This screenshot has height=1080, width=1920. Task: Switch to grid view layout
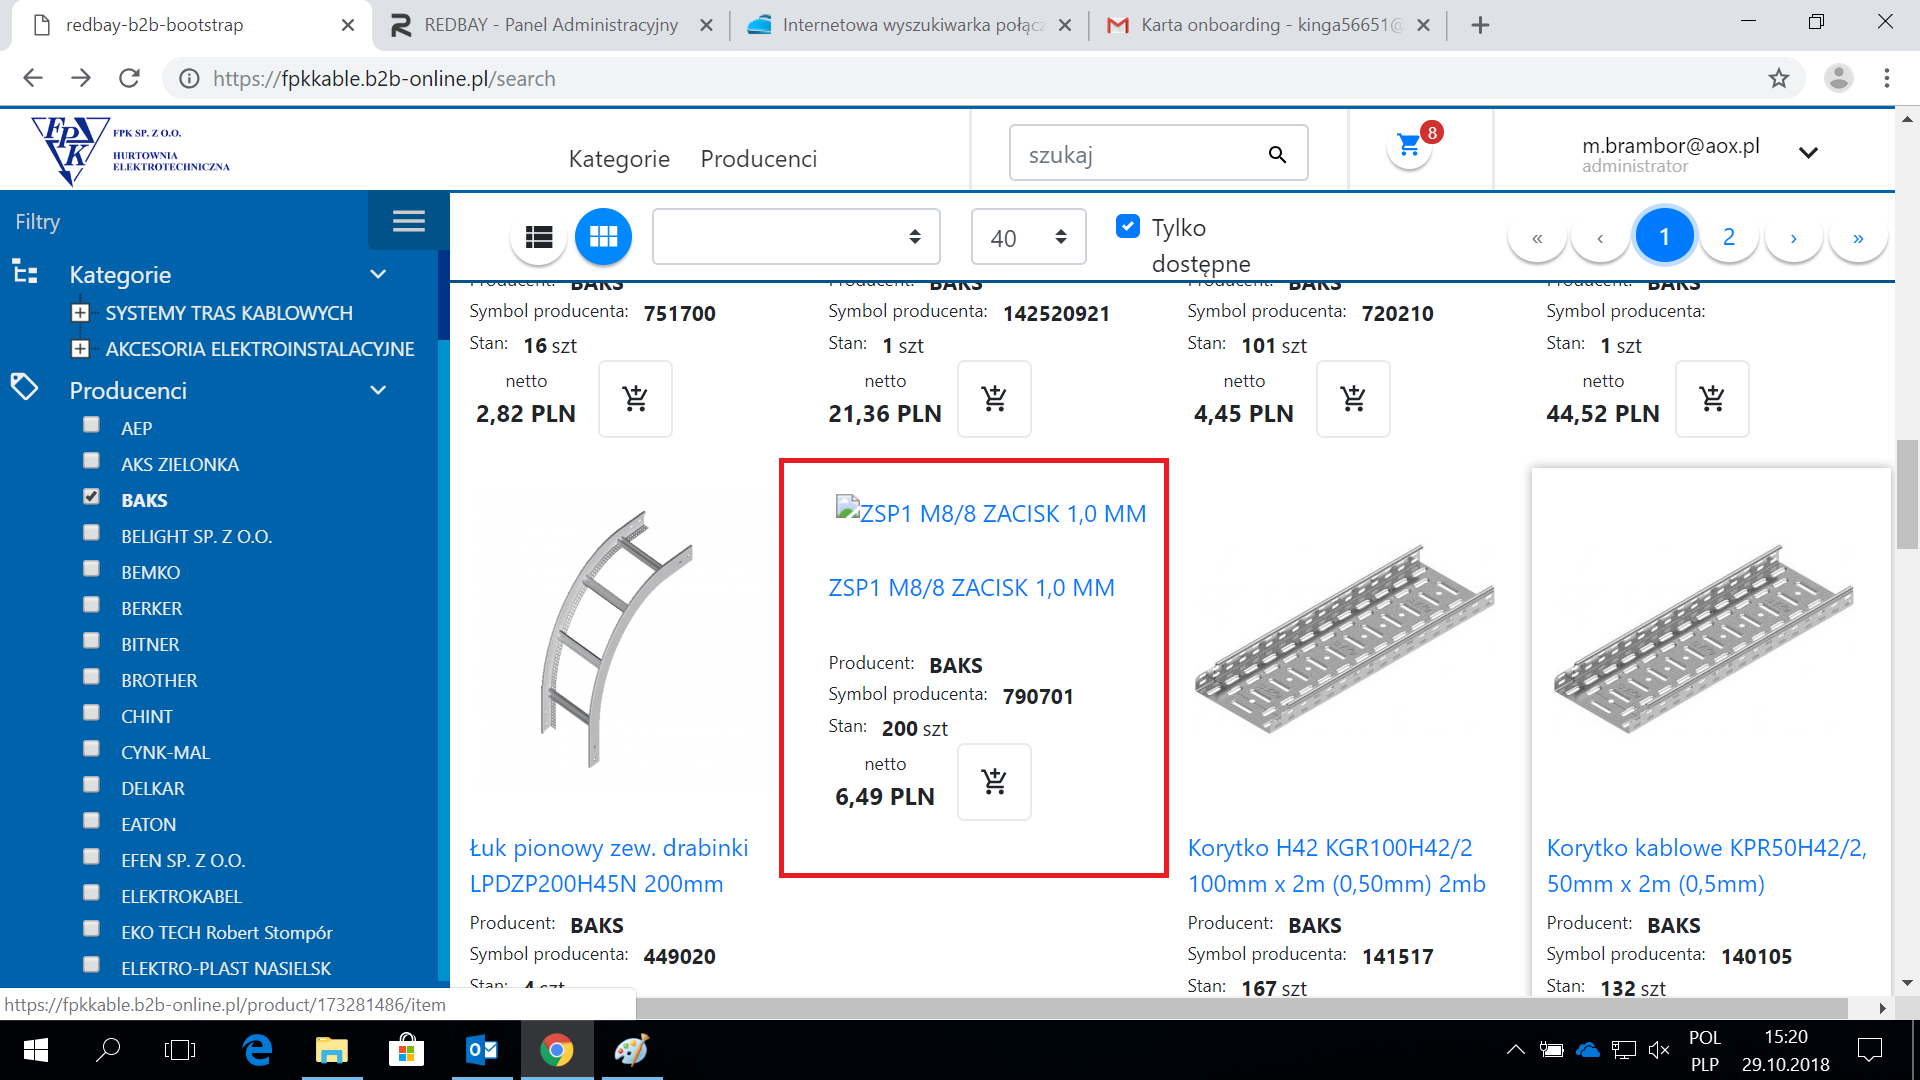pyautogui.click(x=603, y=237)
